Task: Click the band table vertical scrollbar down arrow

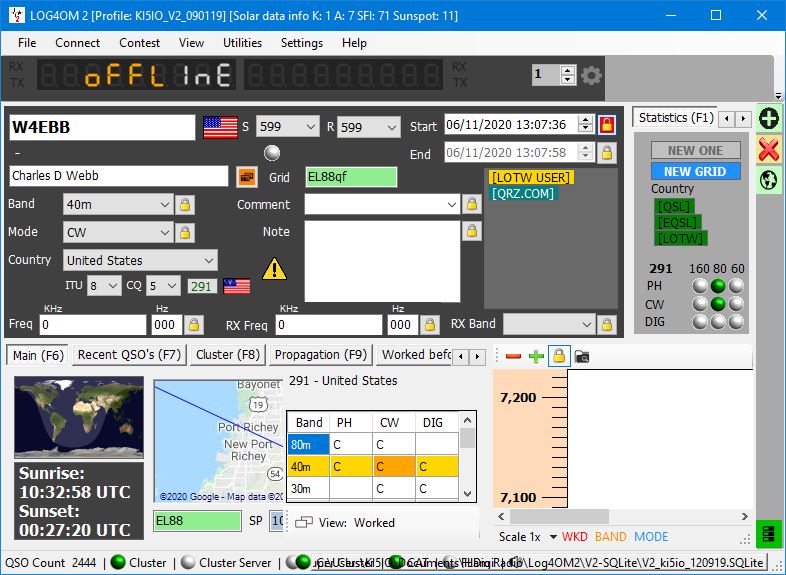Action: [467, 494]
